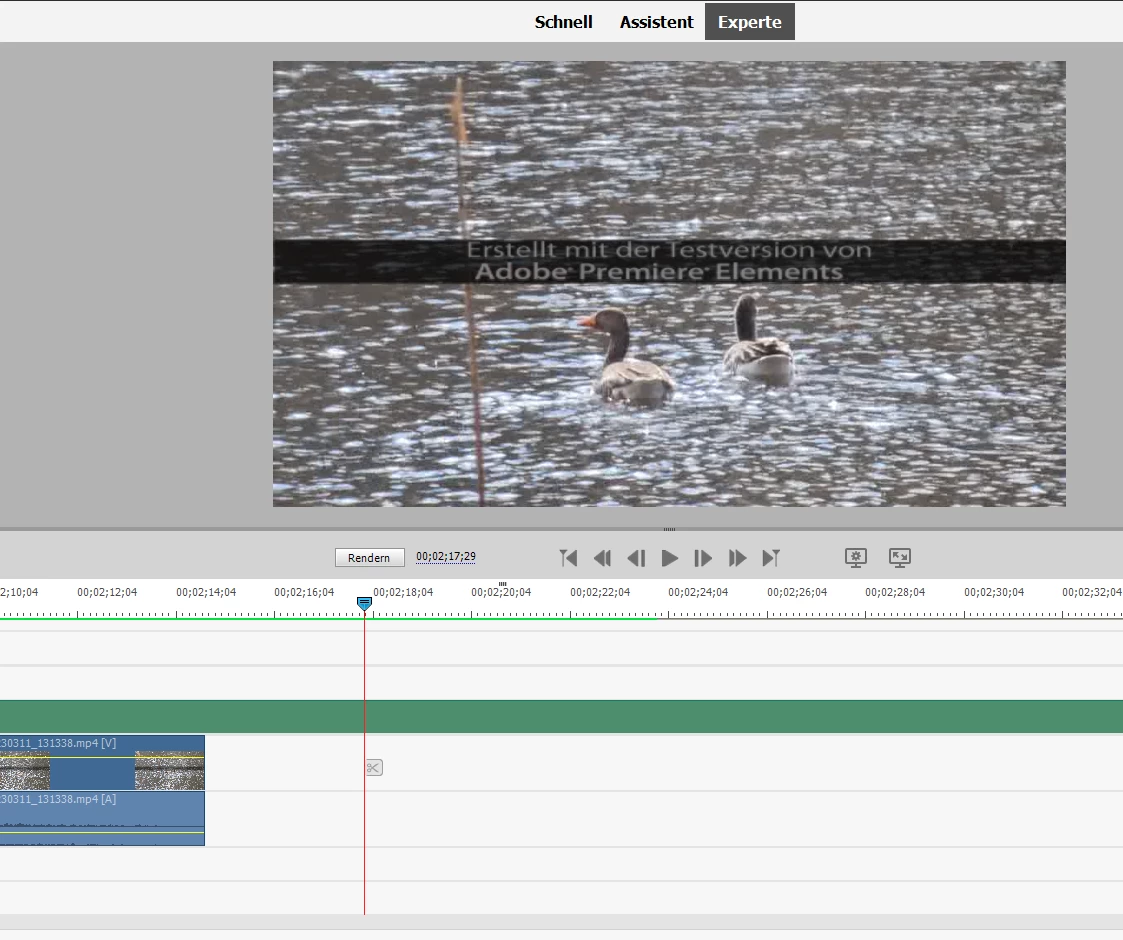Click the Rendern button

(x=369, y=557)
